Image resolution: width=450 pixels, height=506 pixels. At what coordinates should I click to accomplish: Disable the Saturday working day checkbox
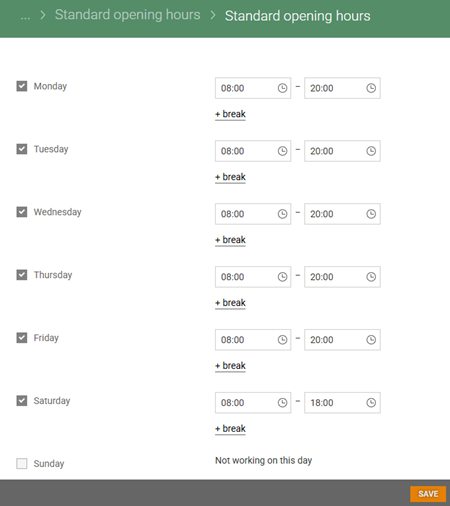22,400
